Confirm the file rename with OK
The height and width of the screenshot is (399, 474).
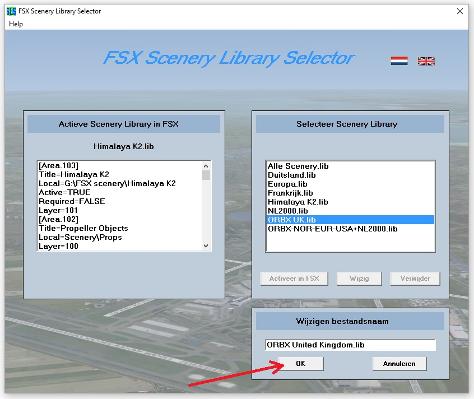coord(300,363)
